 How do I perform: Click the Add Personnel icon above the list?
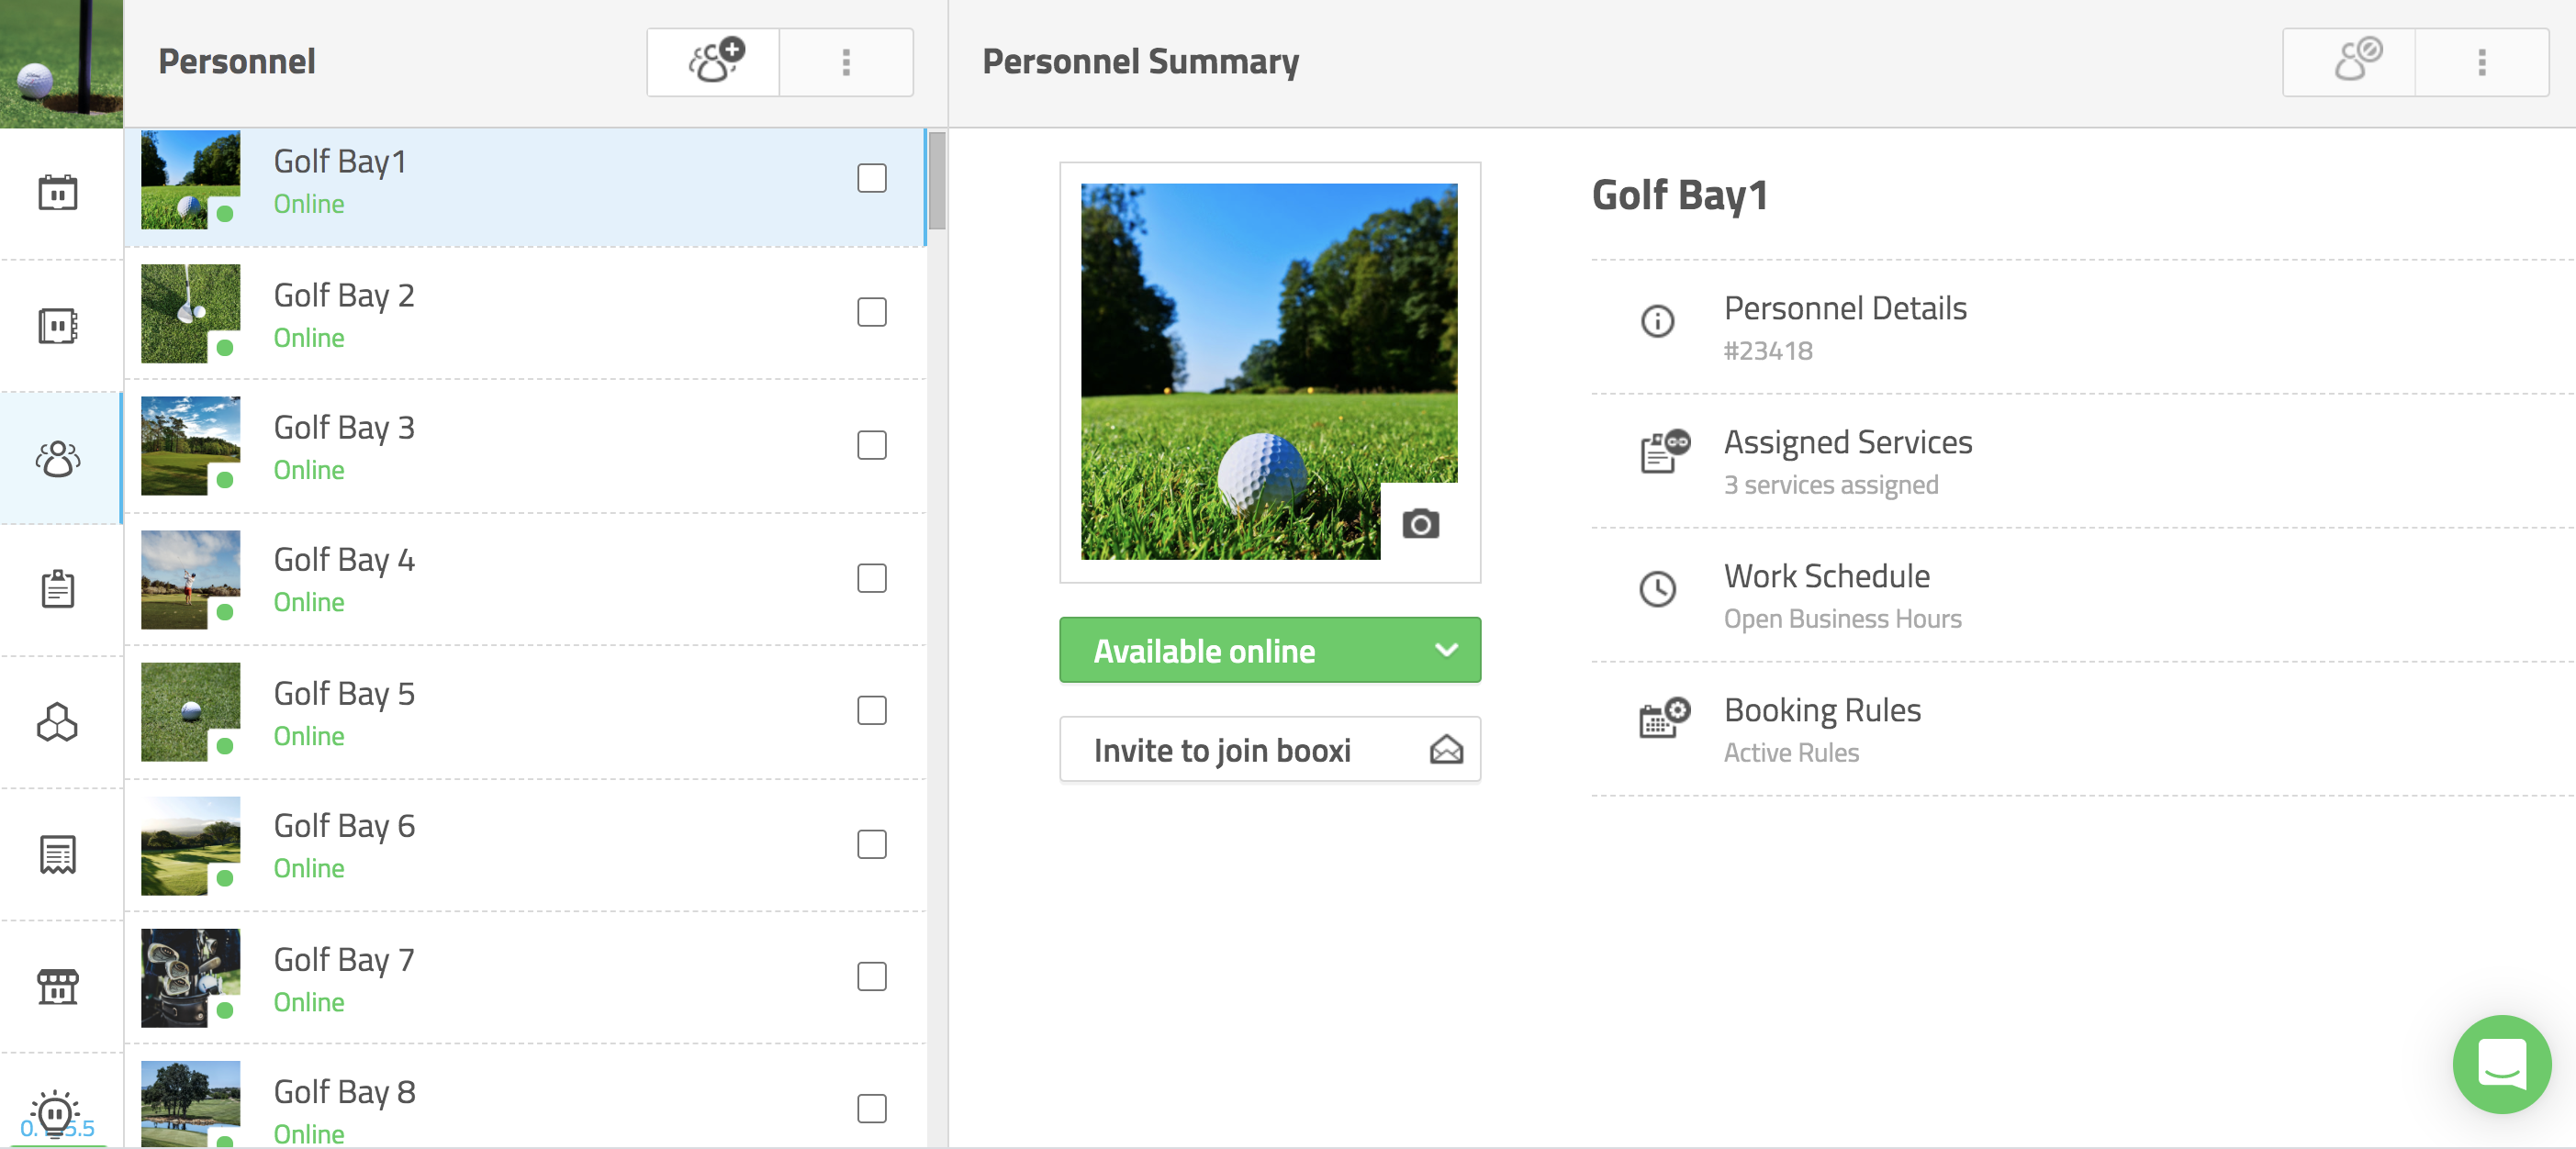pyautogui.click(x=712, y=62)
